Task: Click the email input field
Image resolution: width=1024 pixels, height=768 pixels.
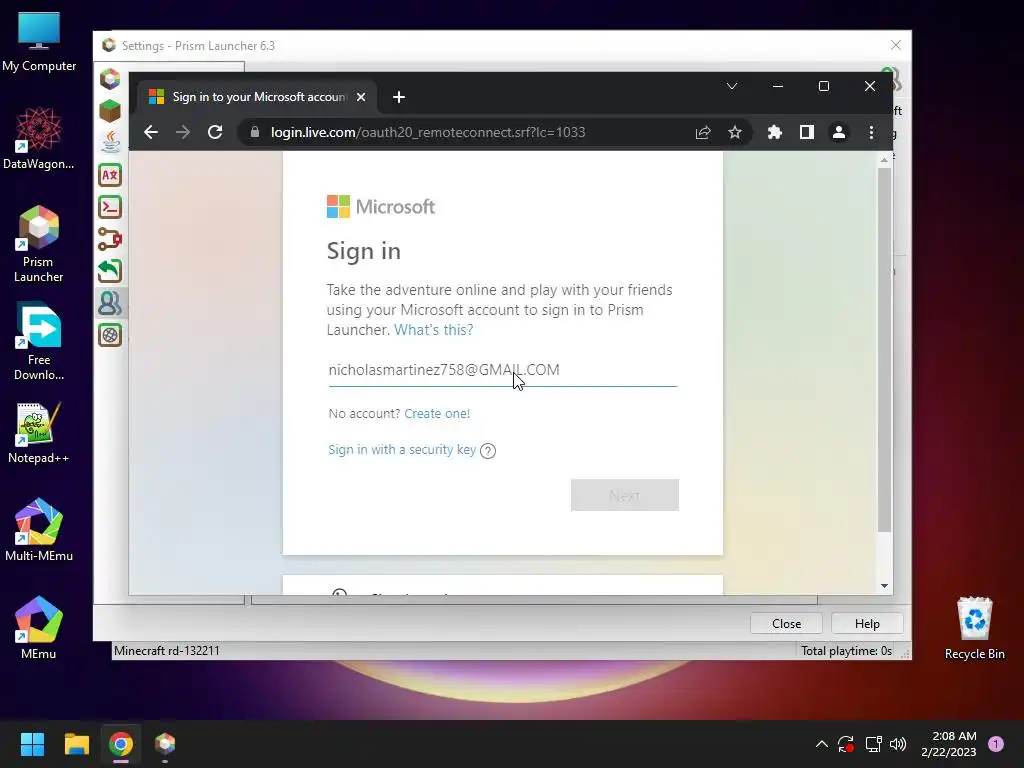Action: [x=502, y=370]
